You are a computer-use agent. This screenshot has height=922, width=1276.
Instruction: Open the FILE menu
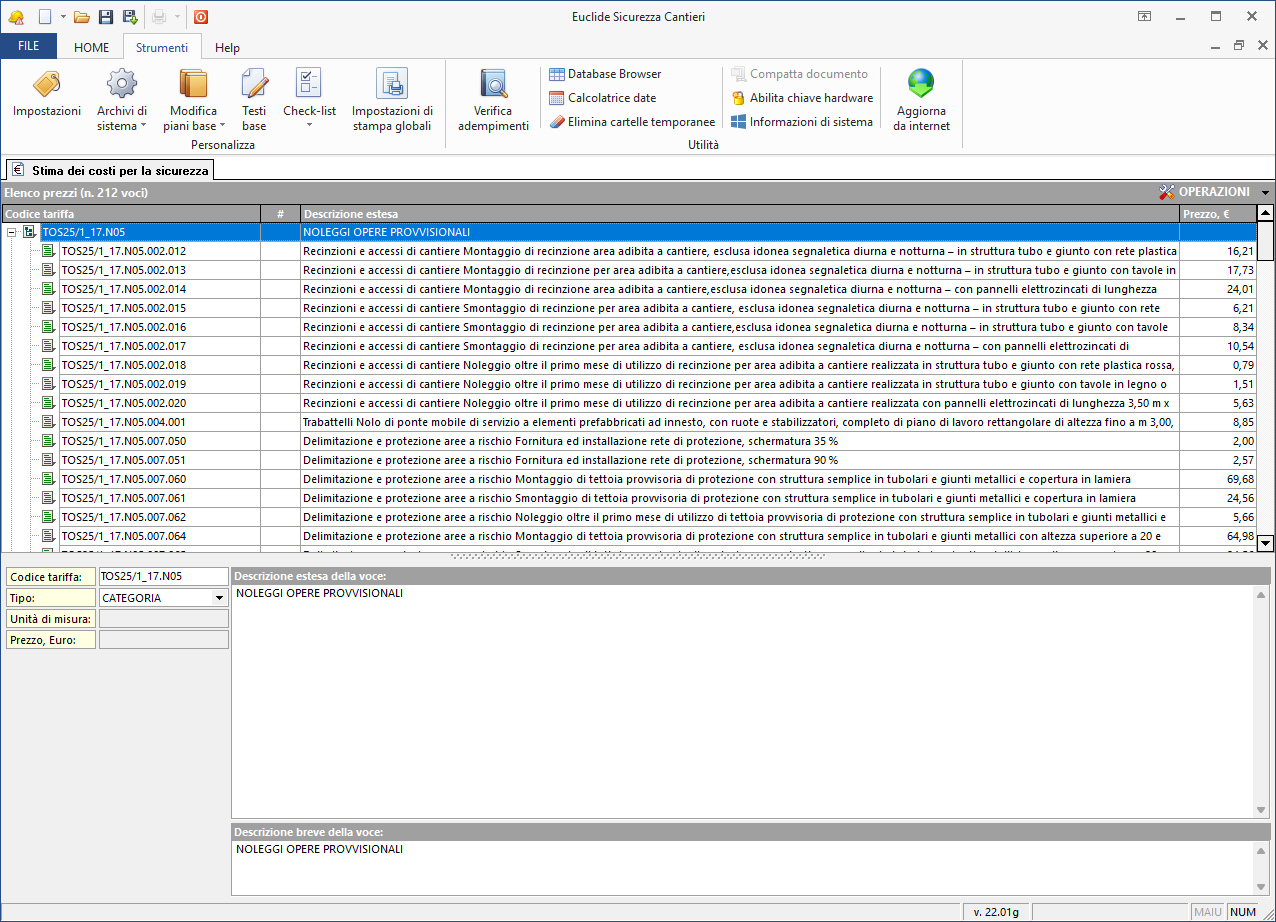click(x=29, y=47)
